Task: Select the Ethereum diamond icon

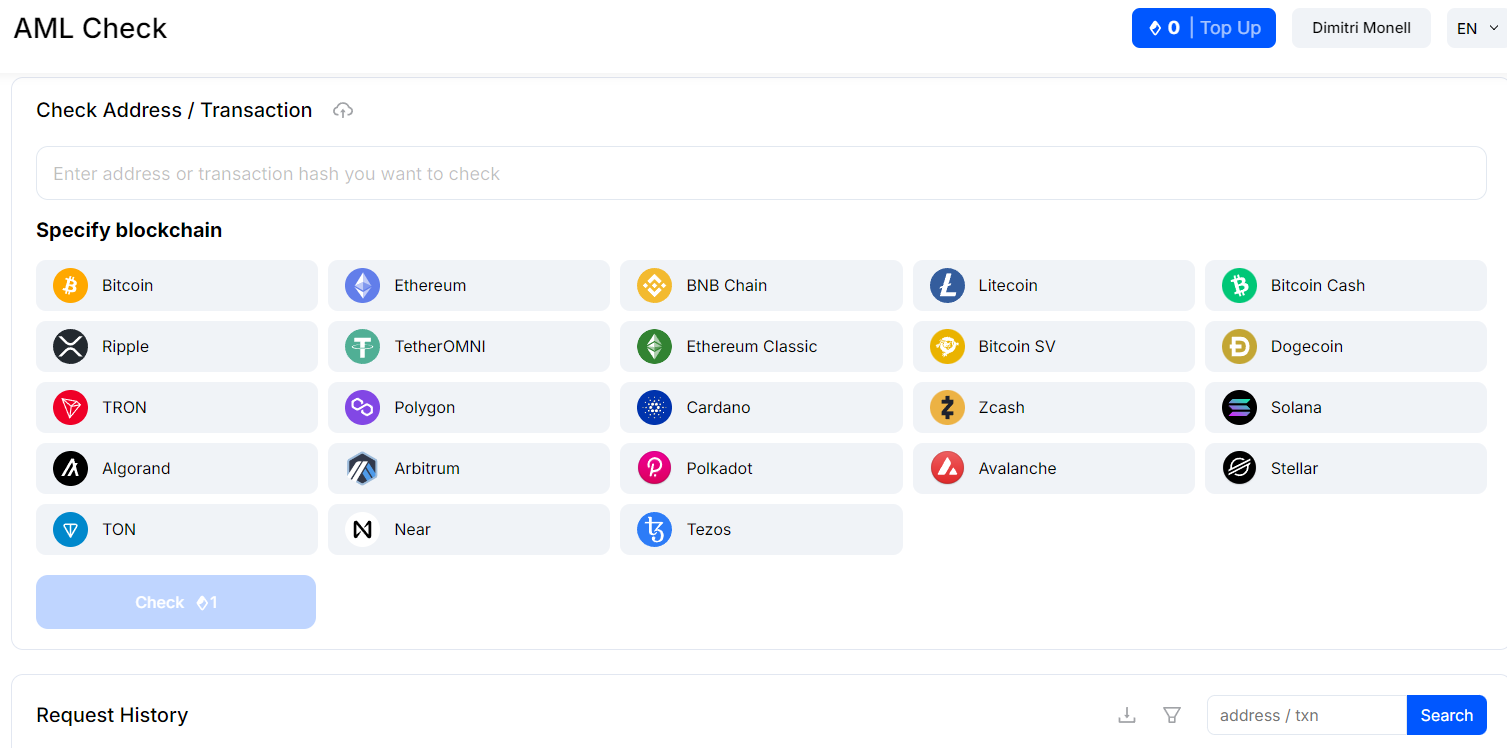Action: (362, 286)
